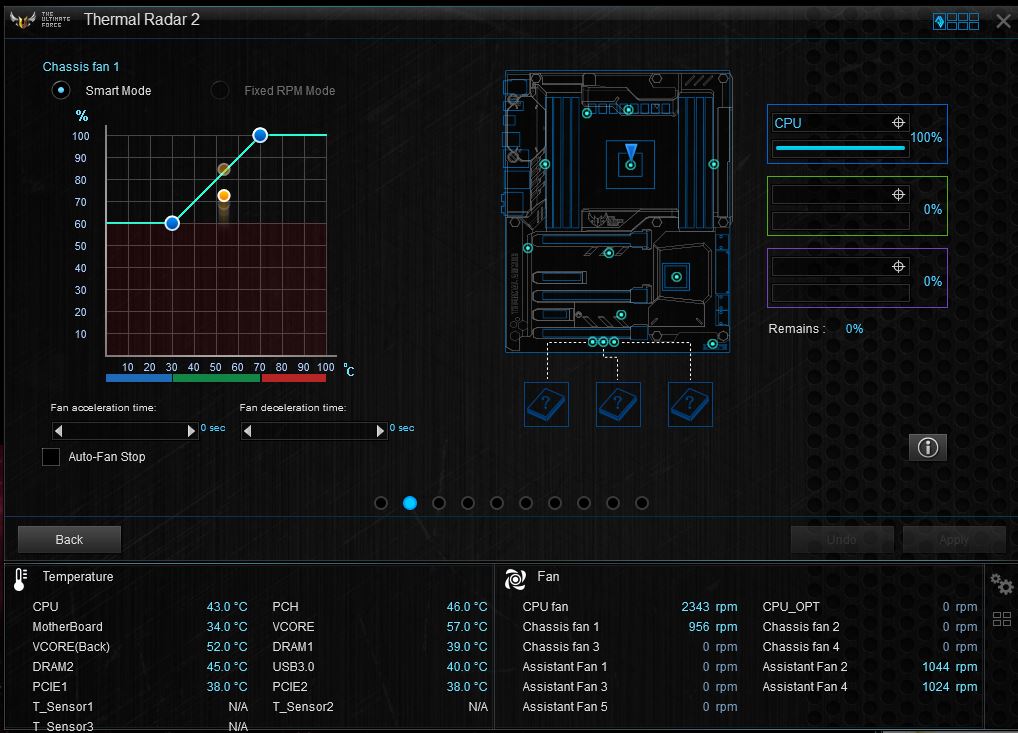Click the DRAM2 temperature 45.0 °C
This screenshot has height=733, width=1018.
pos(227,667)
